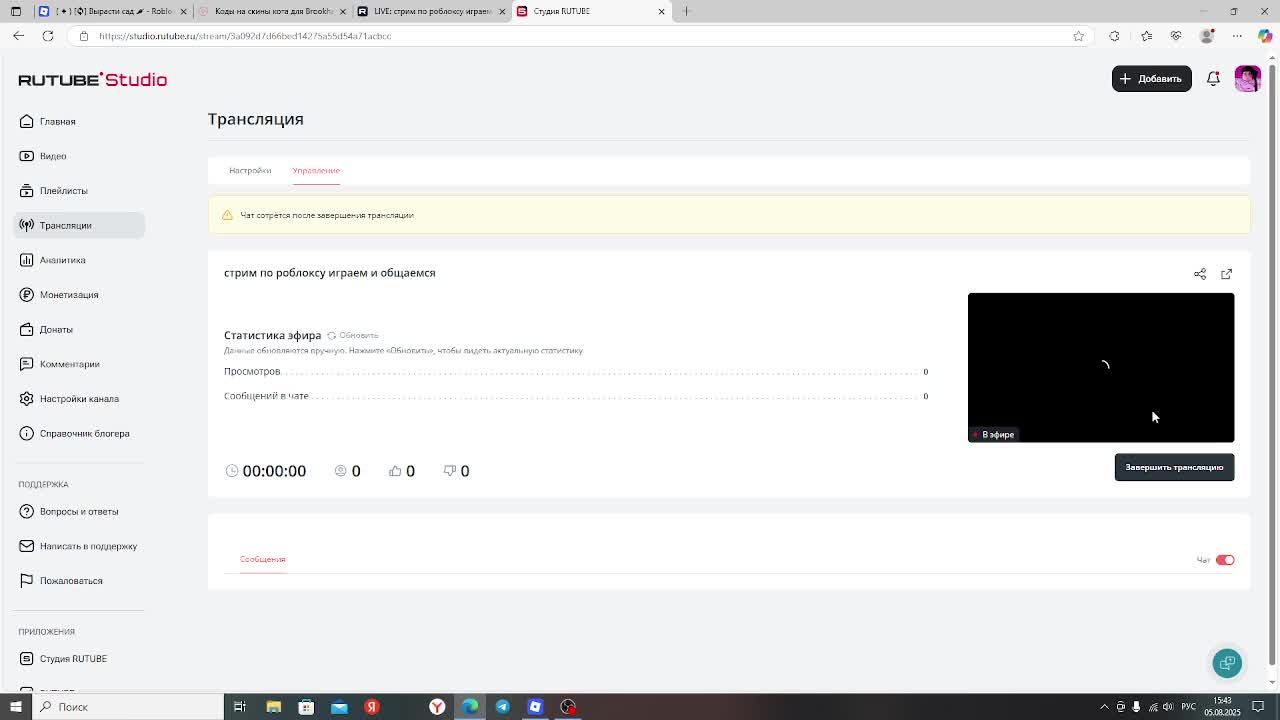Open the Студия RUTUBE app icon
The width and height of the screenshot is (1280, 720).
[x=27, y=658]
